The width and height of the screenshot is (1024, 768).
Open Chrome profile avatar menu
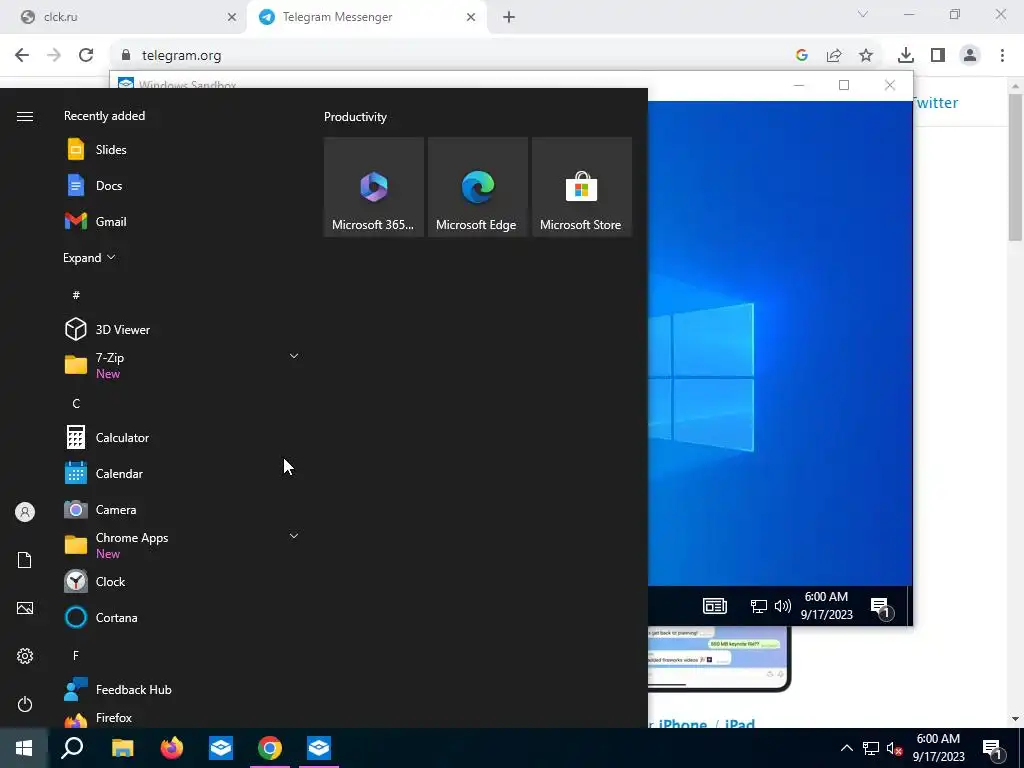(970, 56)
